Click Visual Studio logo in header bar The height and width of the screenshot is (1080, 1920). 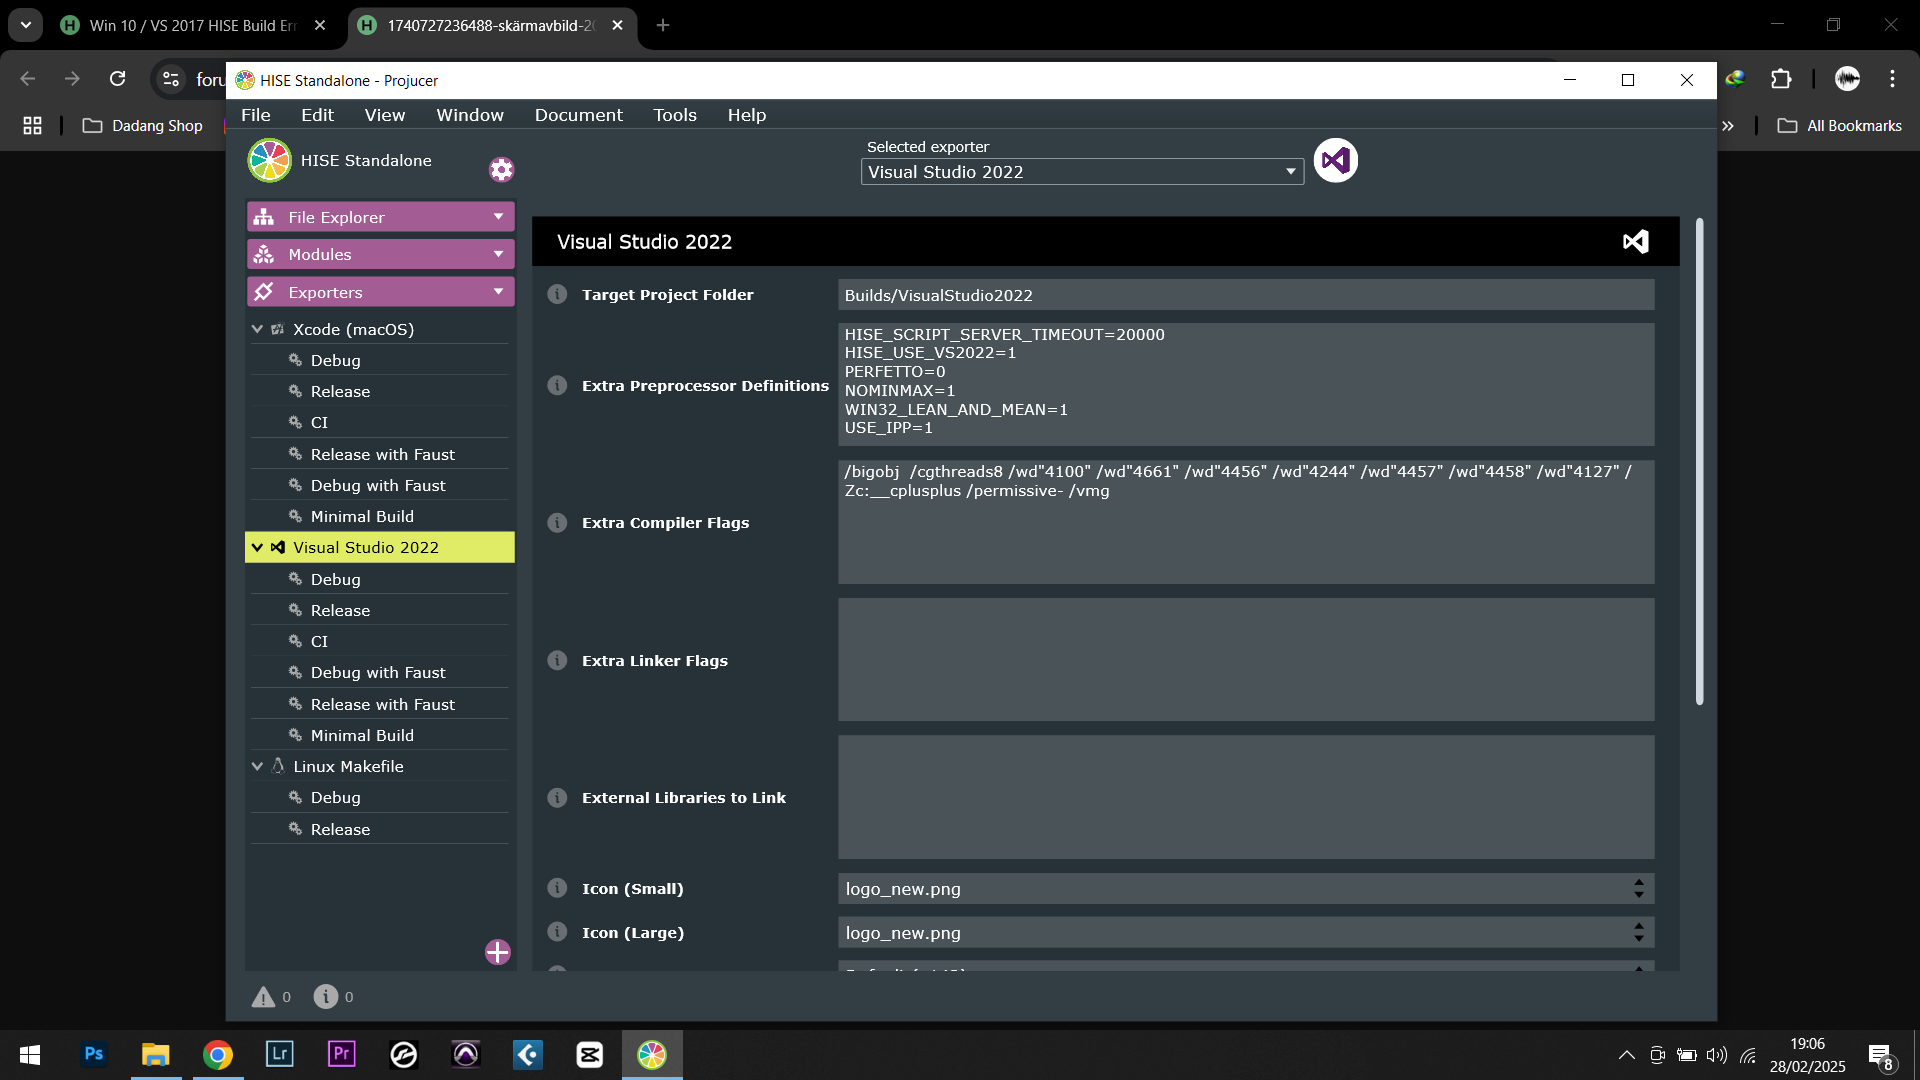[x=1636, y=242]
